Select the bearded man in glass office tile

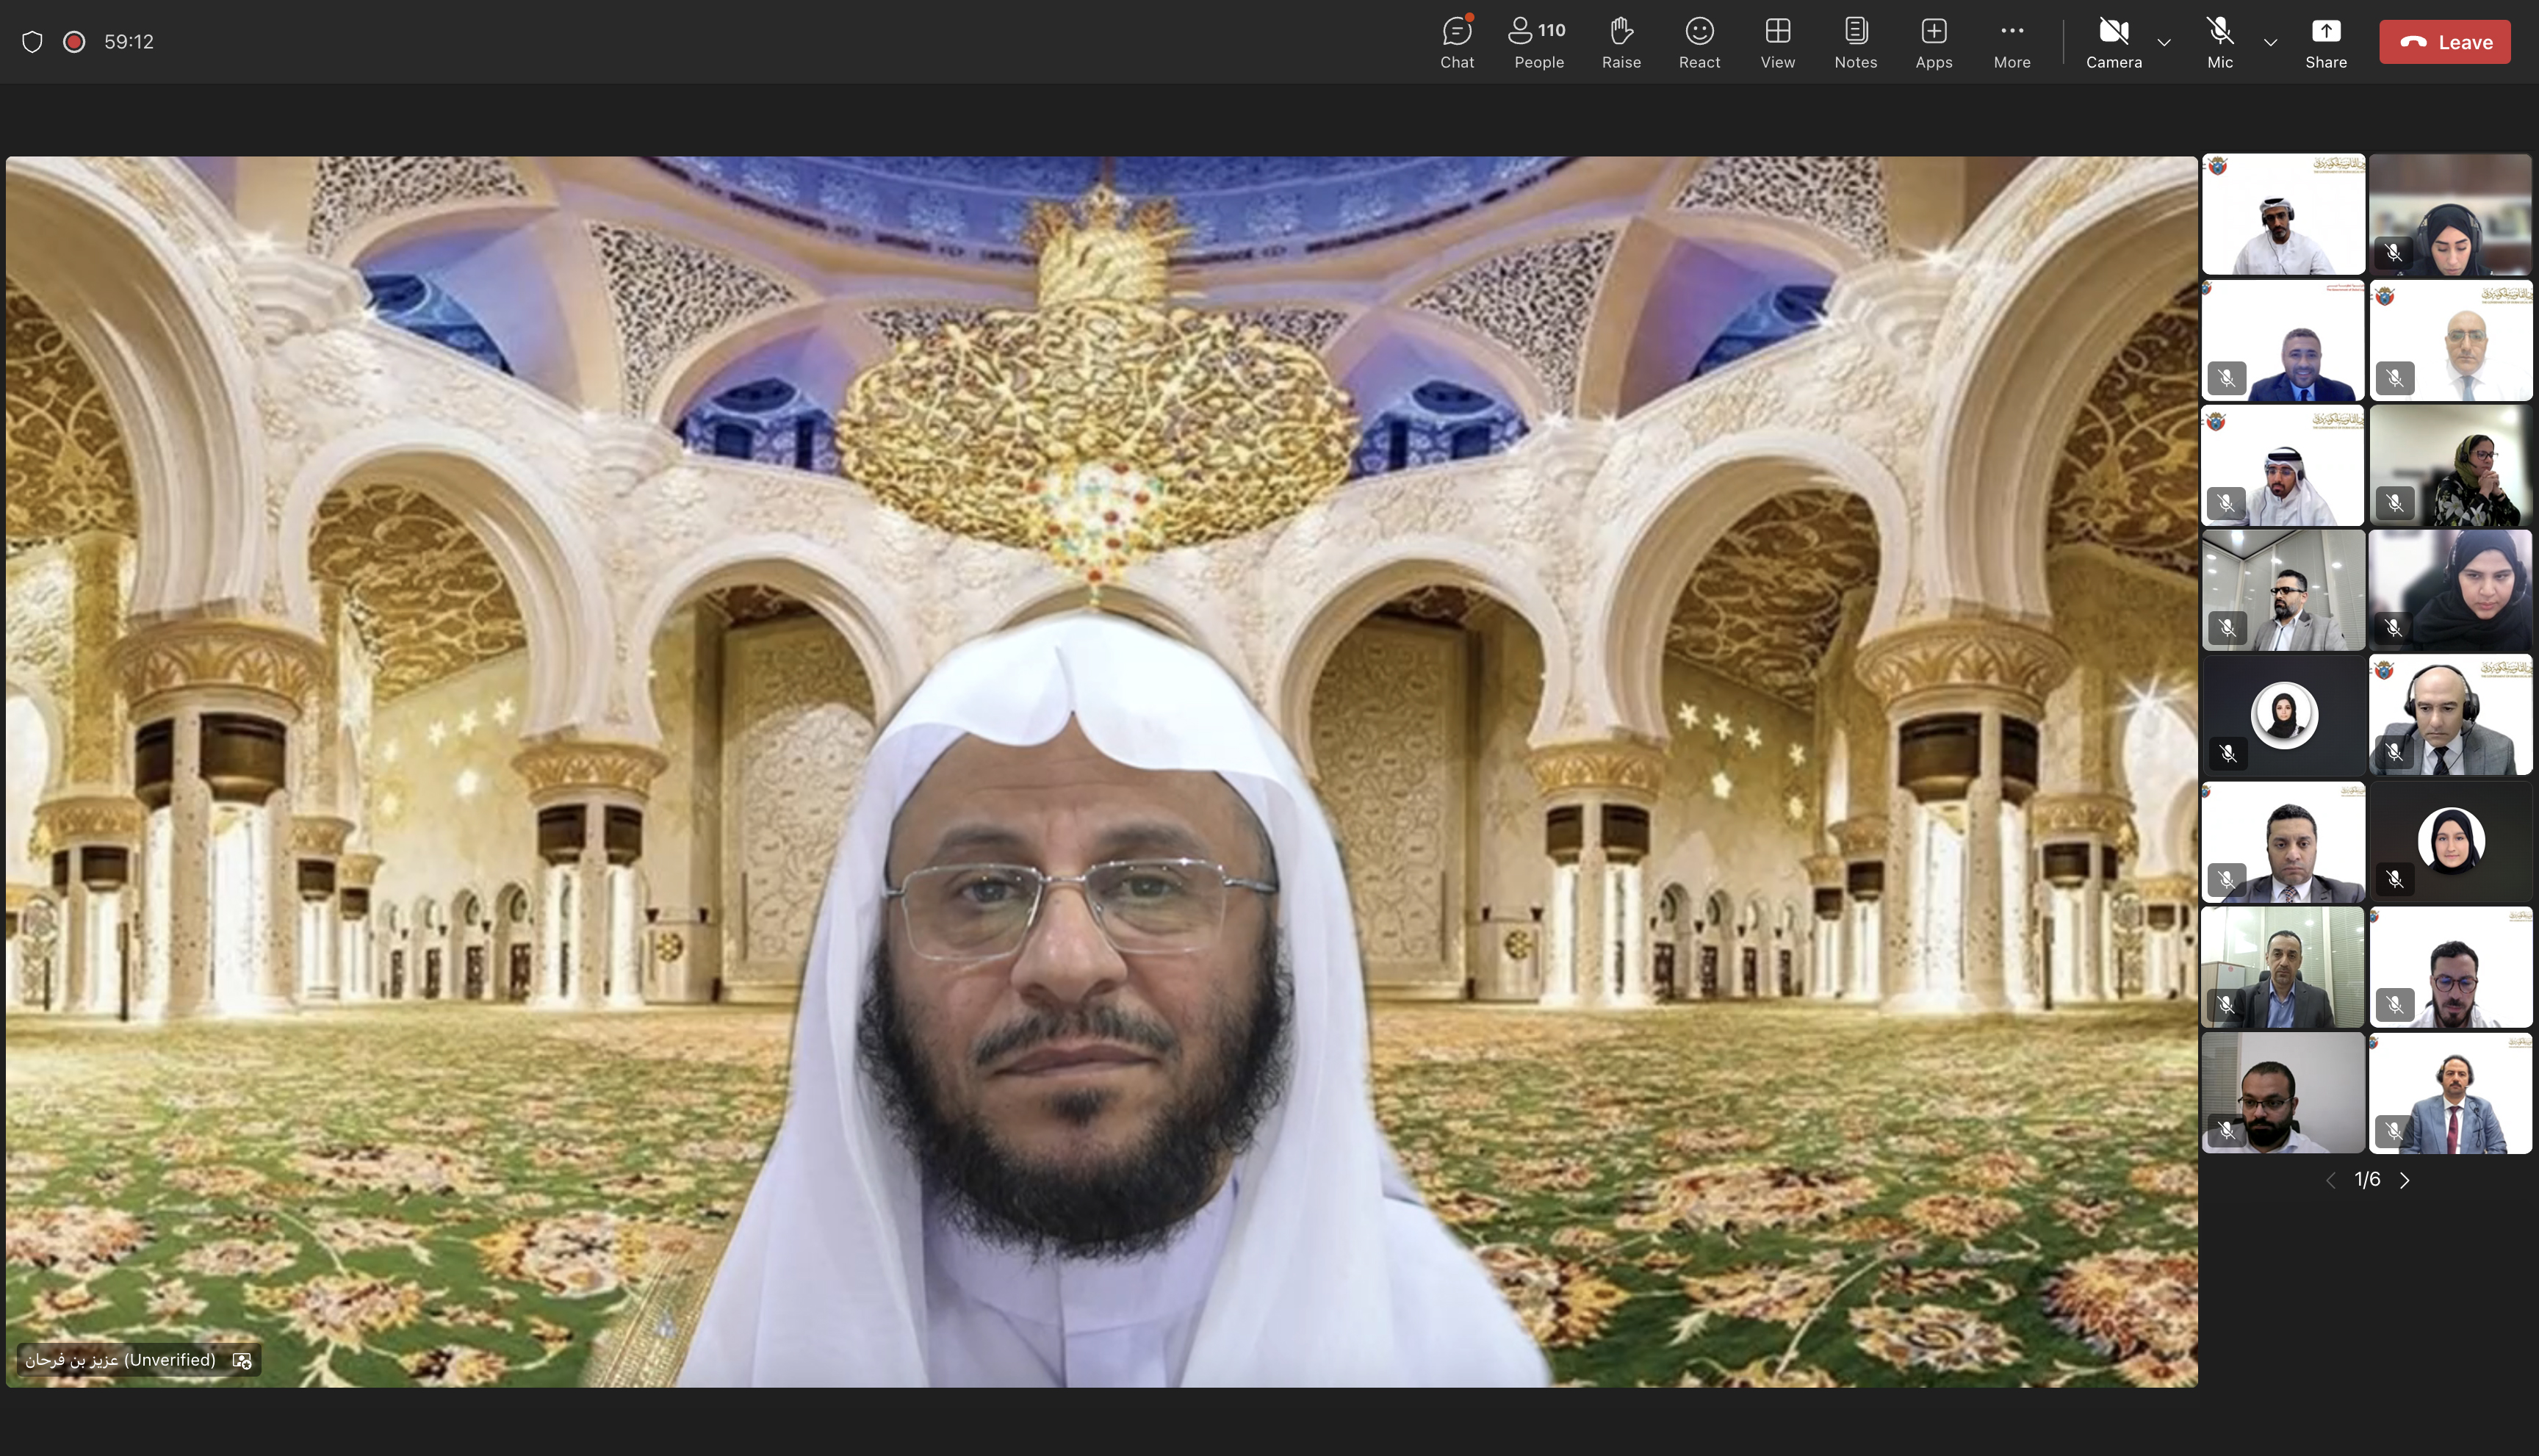click(x=2283, y=590)
